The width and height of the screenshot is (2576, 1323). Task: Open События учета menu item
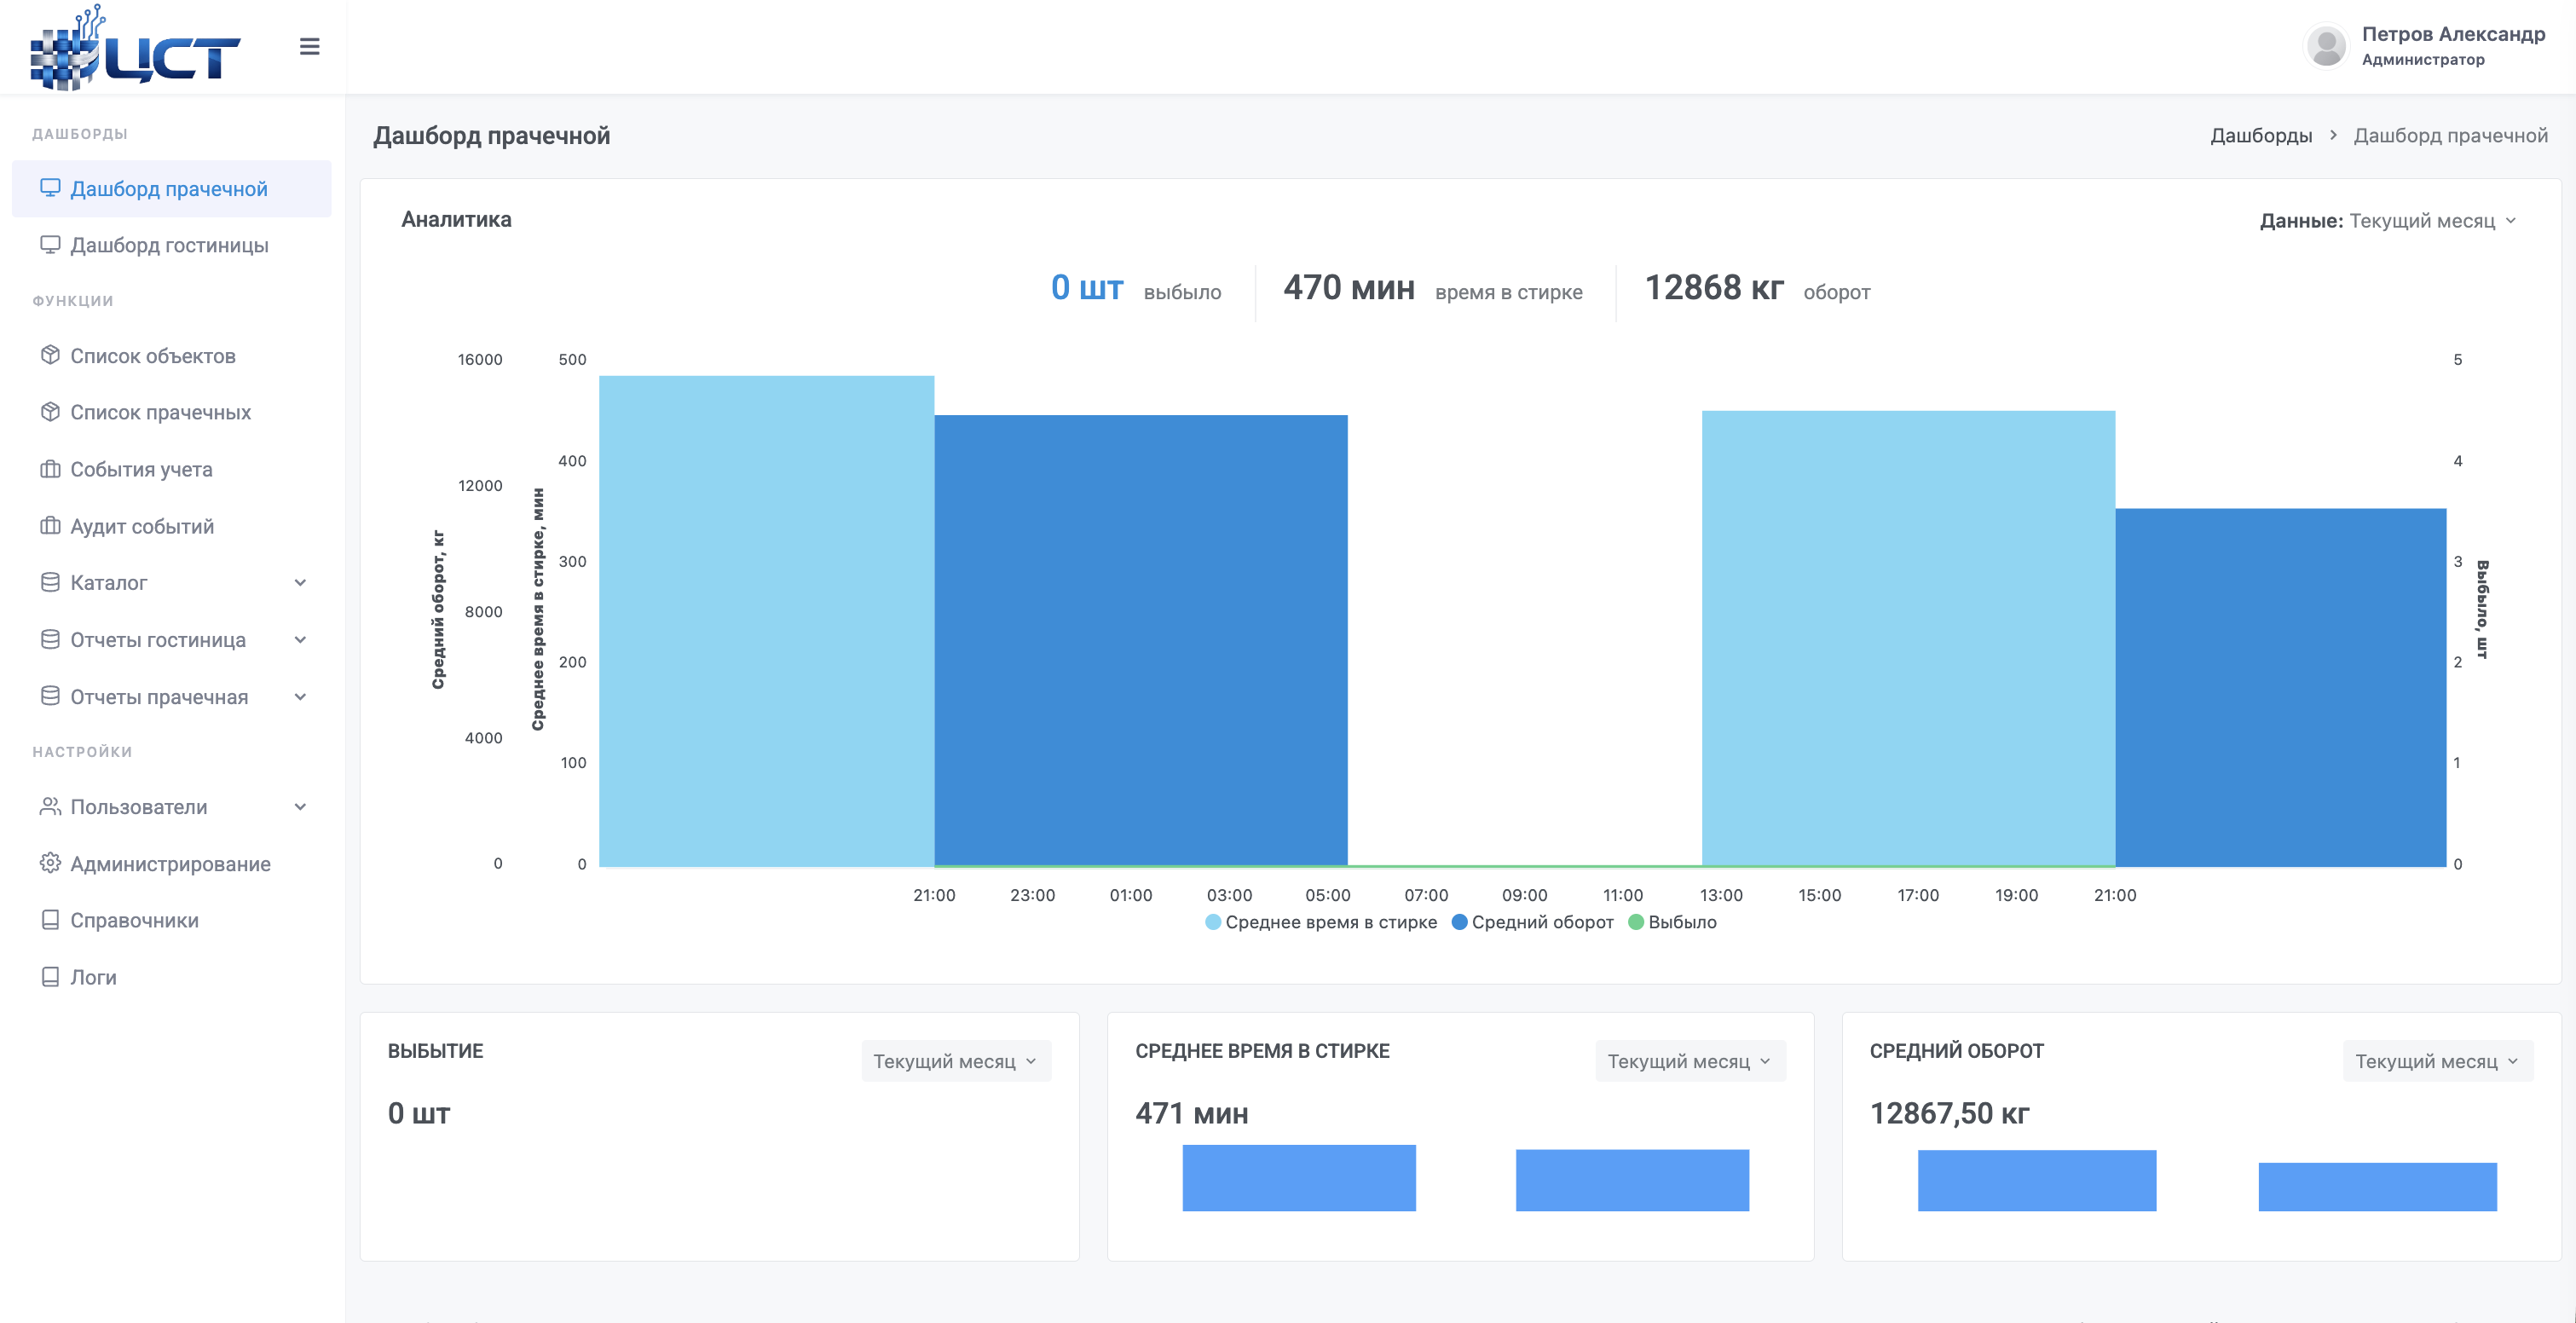pos(171,469)
